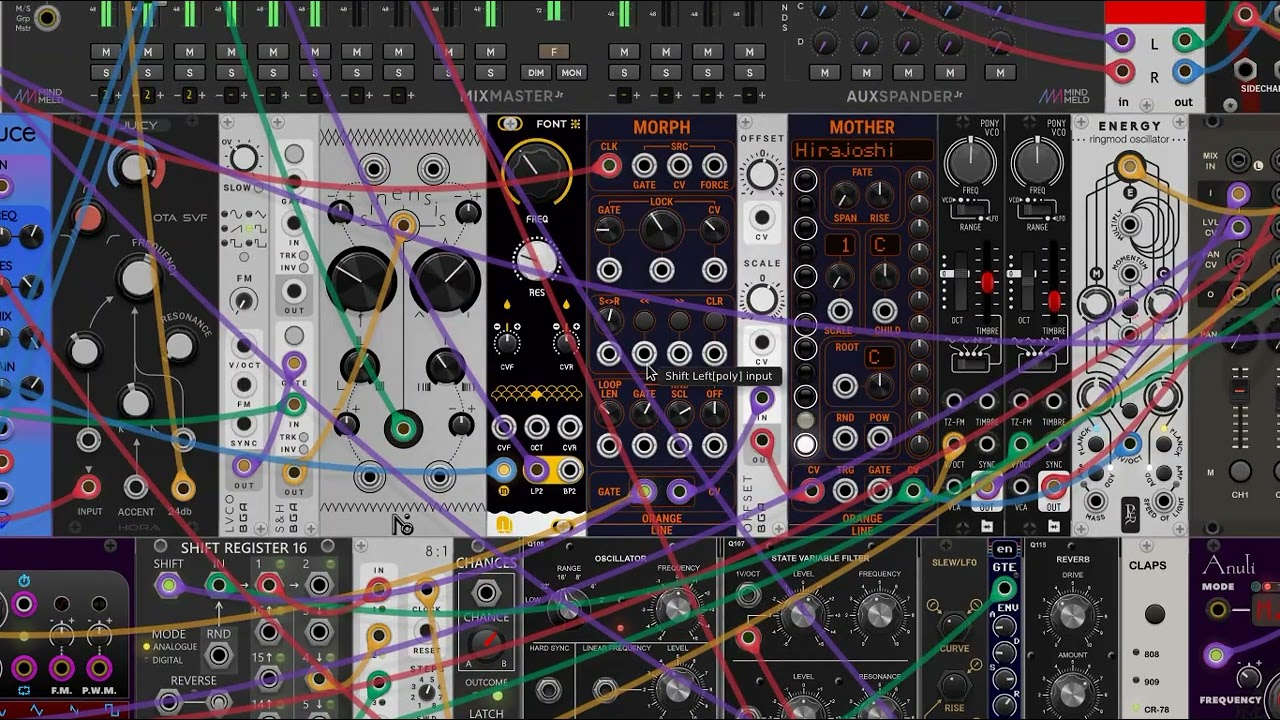Screen dimensions: 1280x720
Task: Click the POW jack on Mother
Action: (880, 438)
